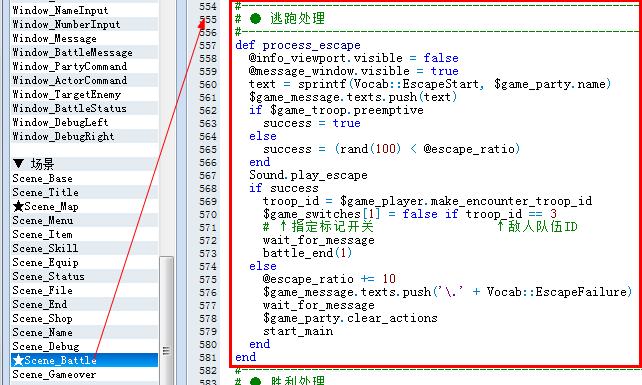Viewport: 642px width, 385px height.
Task: Click '@info_viewport.visible = false' code line
Action: (354, 58)
